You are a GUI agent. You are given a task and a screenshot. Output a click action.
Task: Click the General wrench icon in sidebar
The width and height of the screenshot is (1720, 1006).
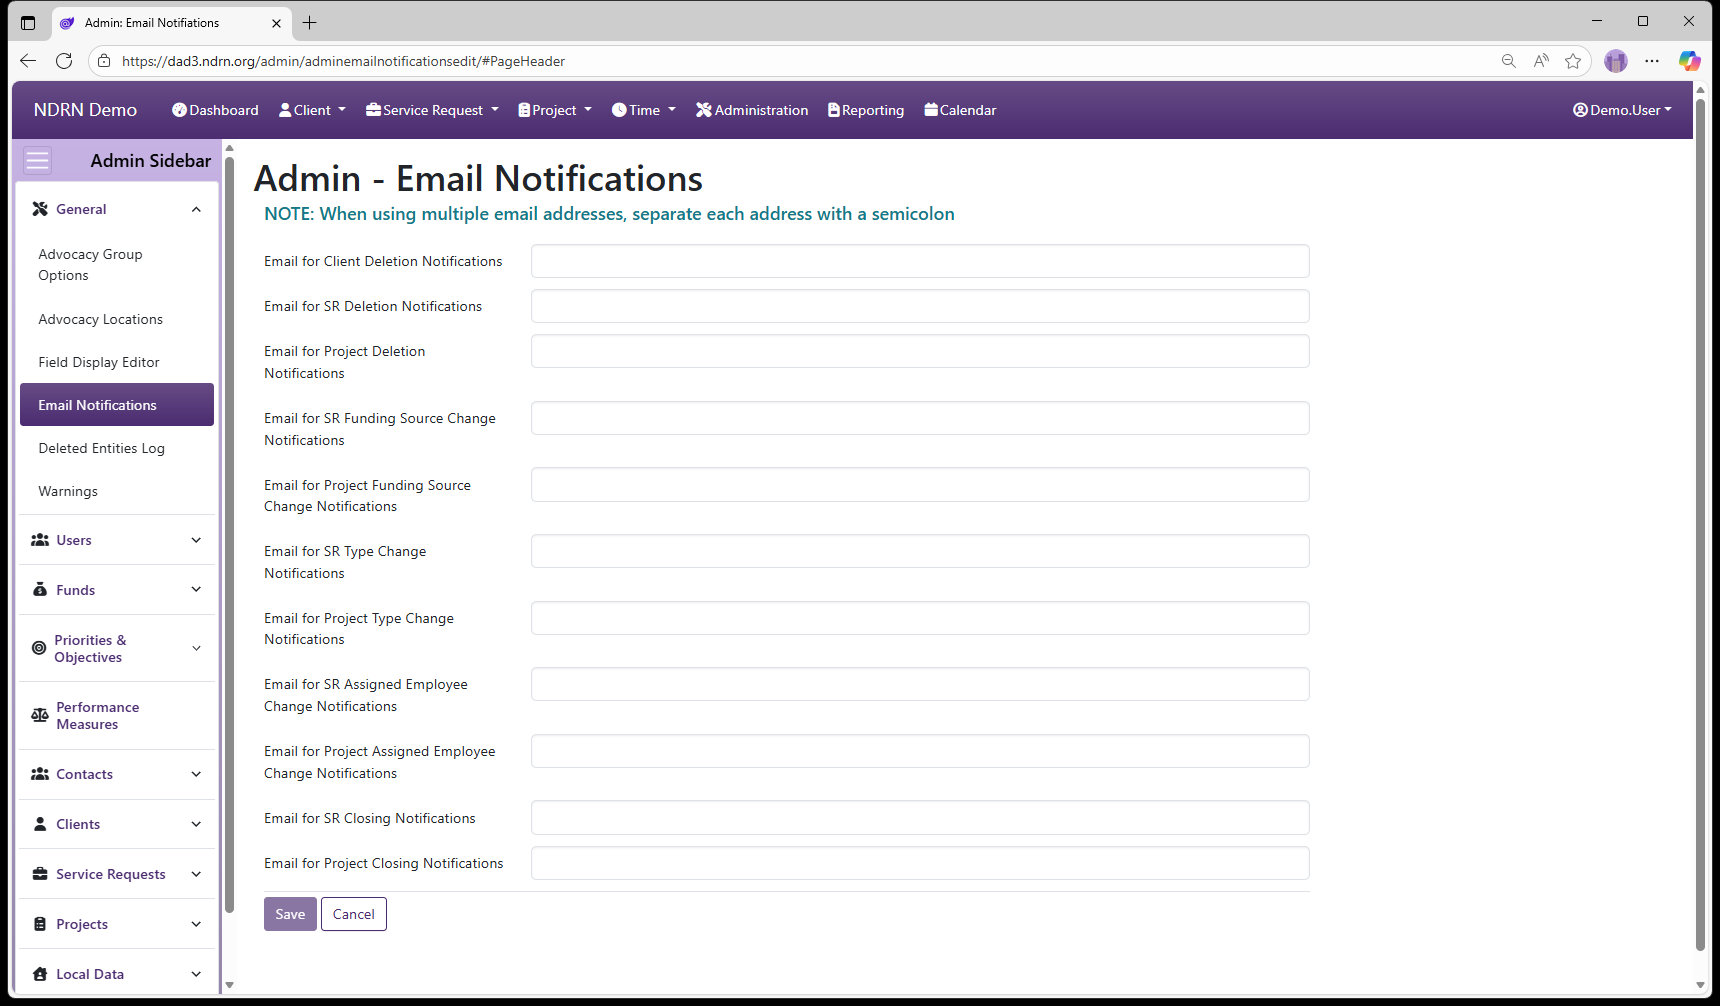coord(40,209)
